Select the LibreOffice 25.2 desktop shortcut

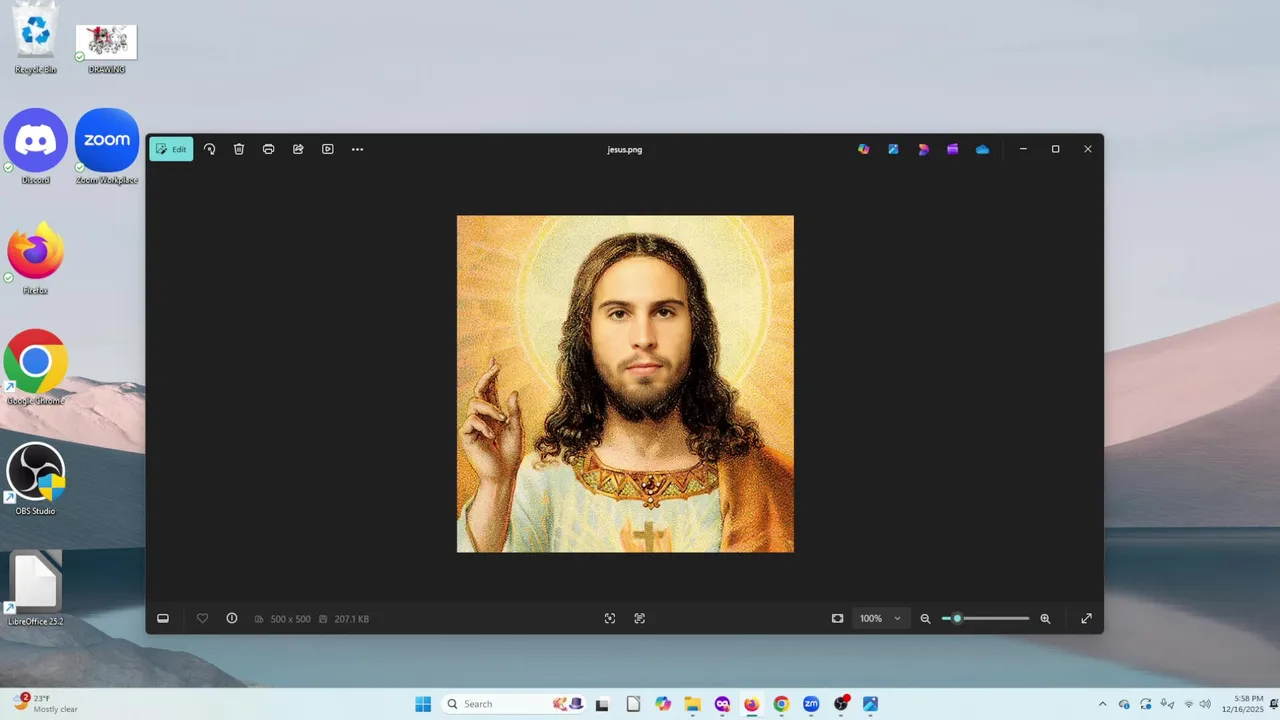[x=36, y=589]
